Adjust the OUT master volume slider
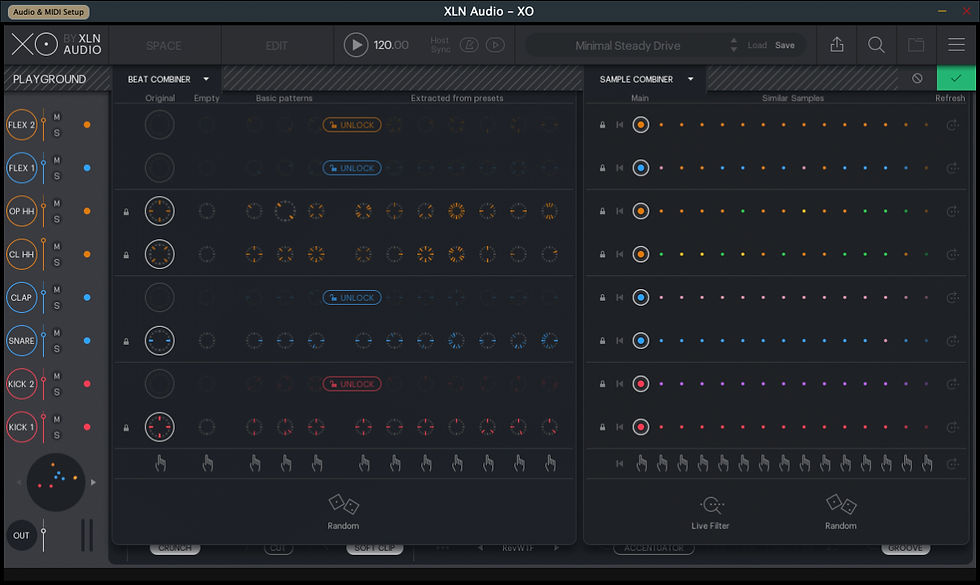Screen dimensions: 980x585 click(x=43, y=534)
